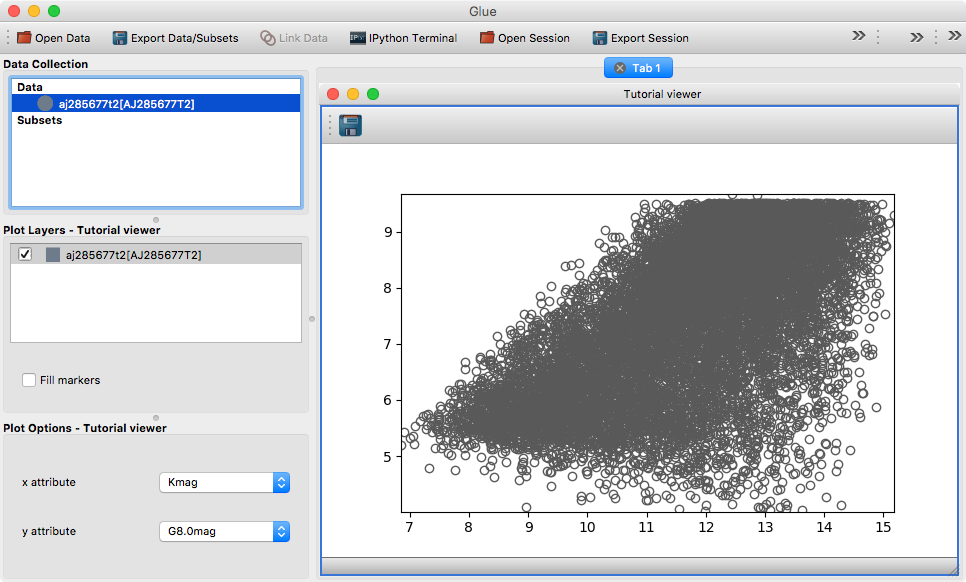Open the IPython Terminal
966x582 pixels.
(403, 38)
